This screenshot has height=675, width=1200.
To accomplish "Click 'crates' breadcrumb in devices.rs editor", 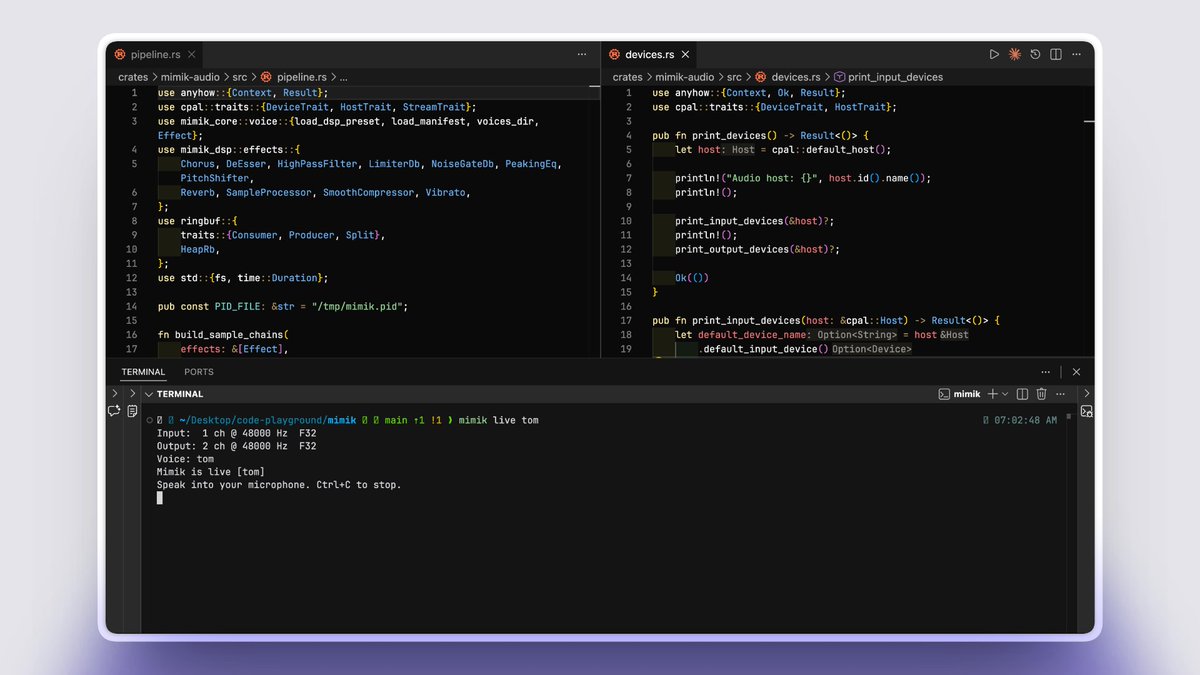I will 628,77.
